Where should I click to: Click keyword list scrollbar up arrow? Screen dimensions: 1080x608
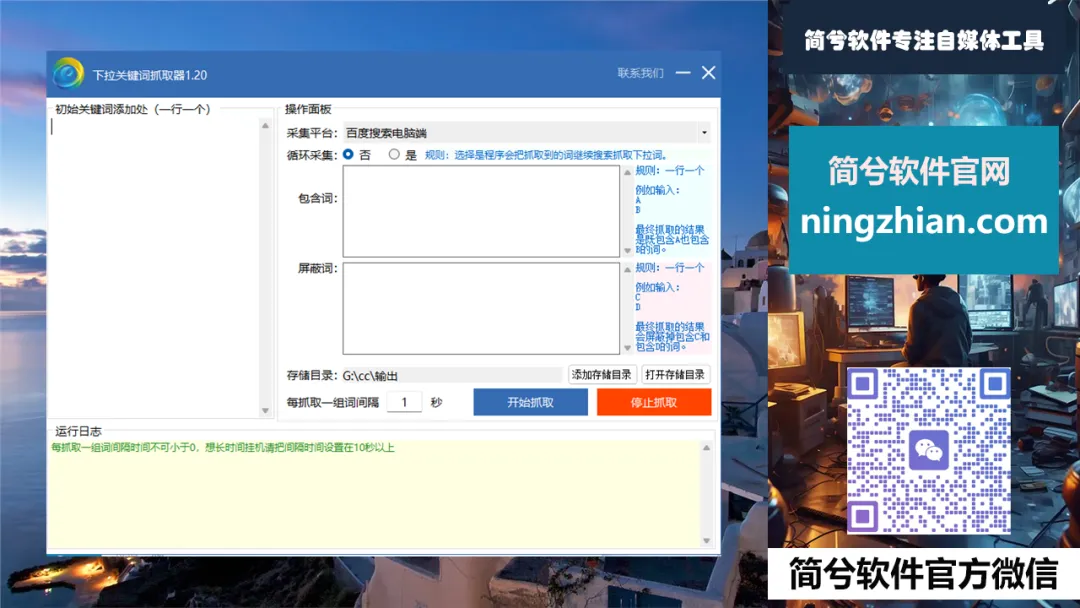[x=265, y=125]
